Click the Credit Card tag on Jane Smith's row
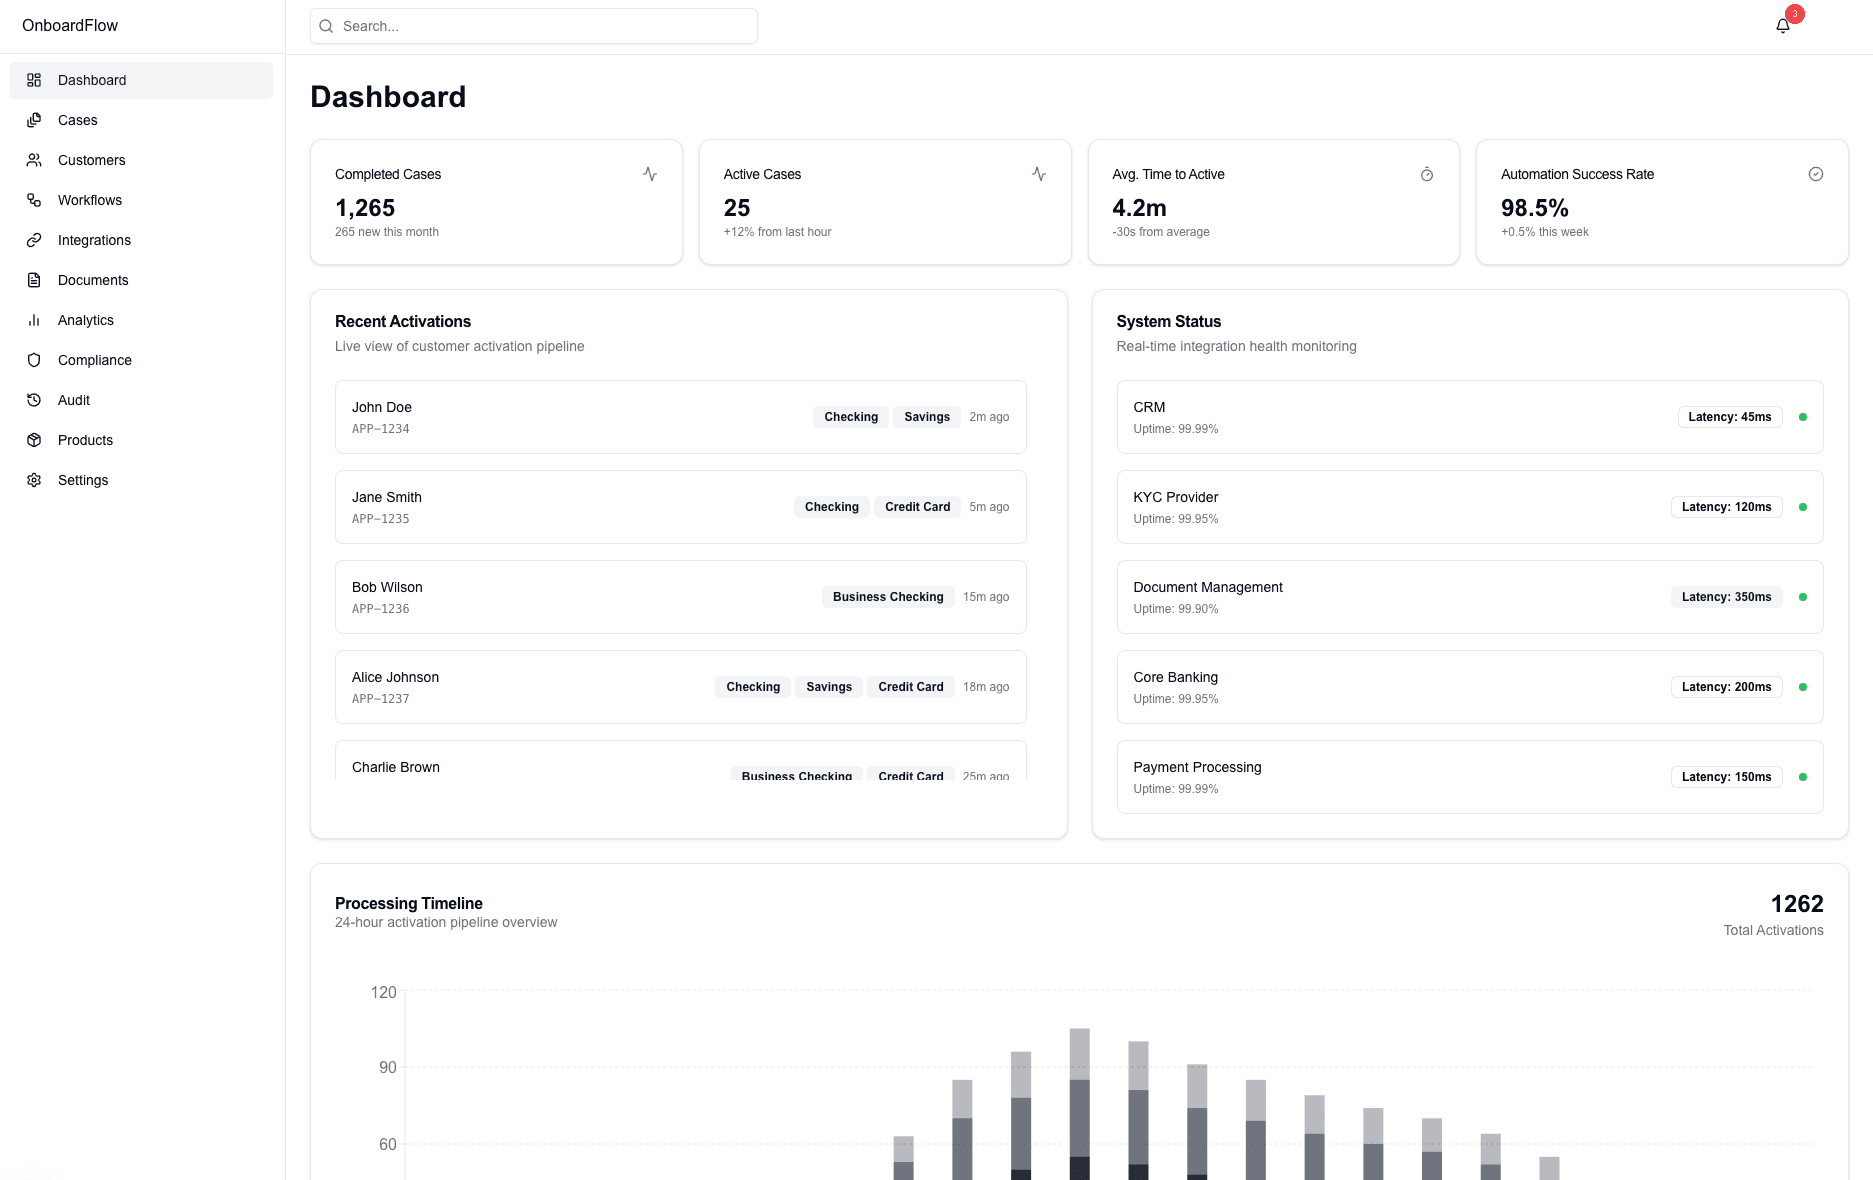This screenshot has height=1180, width=1873. tap(917, 507)
